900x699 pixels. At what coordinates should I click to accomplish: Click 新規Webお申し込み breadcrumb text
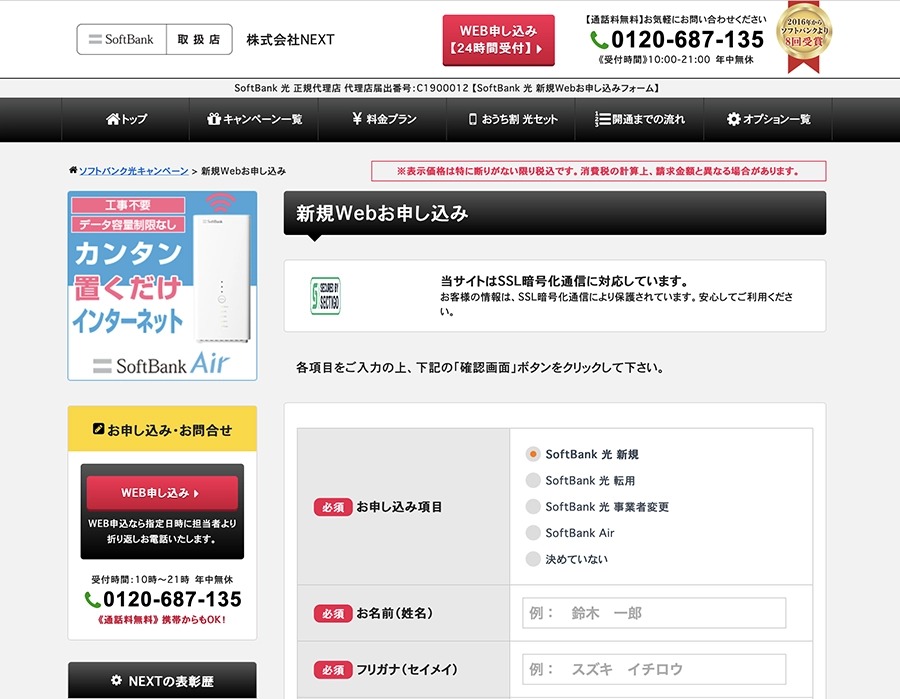click(243, 171)
